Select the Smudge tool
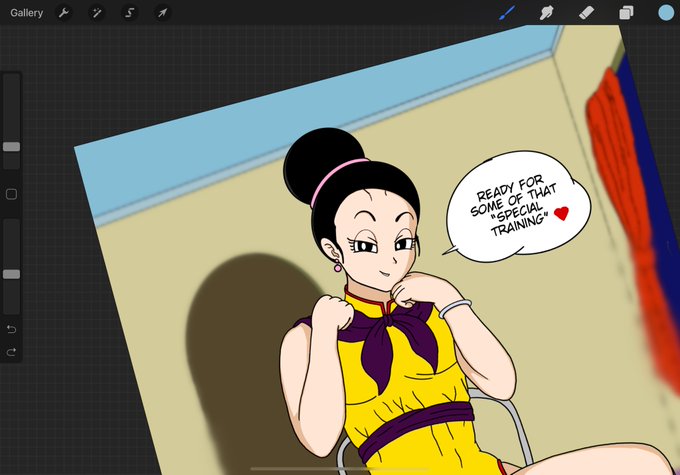Screen dimensions: 680x475 546,13
